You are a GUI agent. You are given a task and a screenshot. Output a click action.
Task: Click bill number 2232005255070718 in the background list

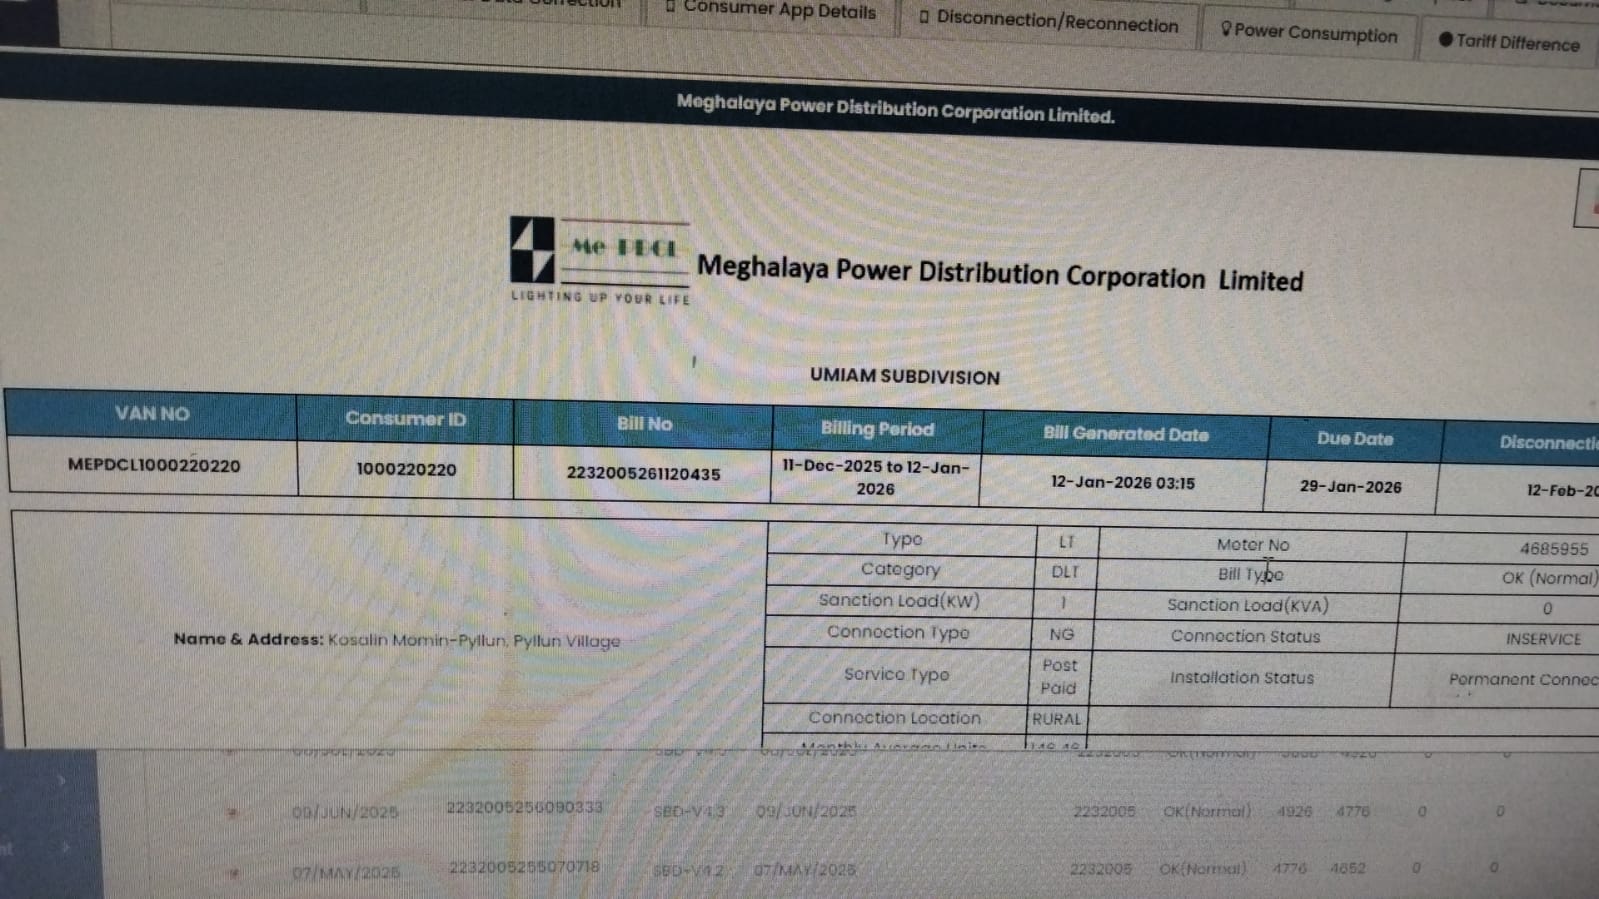pos(524,867)
